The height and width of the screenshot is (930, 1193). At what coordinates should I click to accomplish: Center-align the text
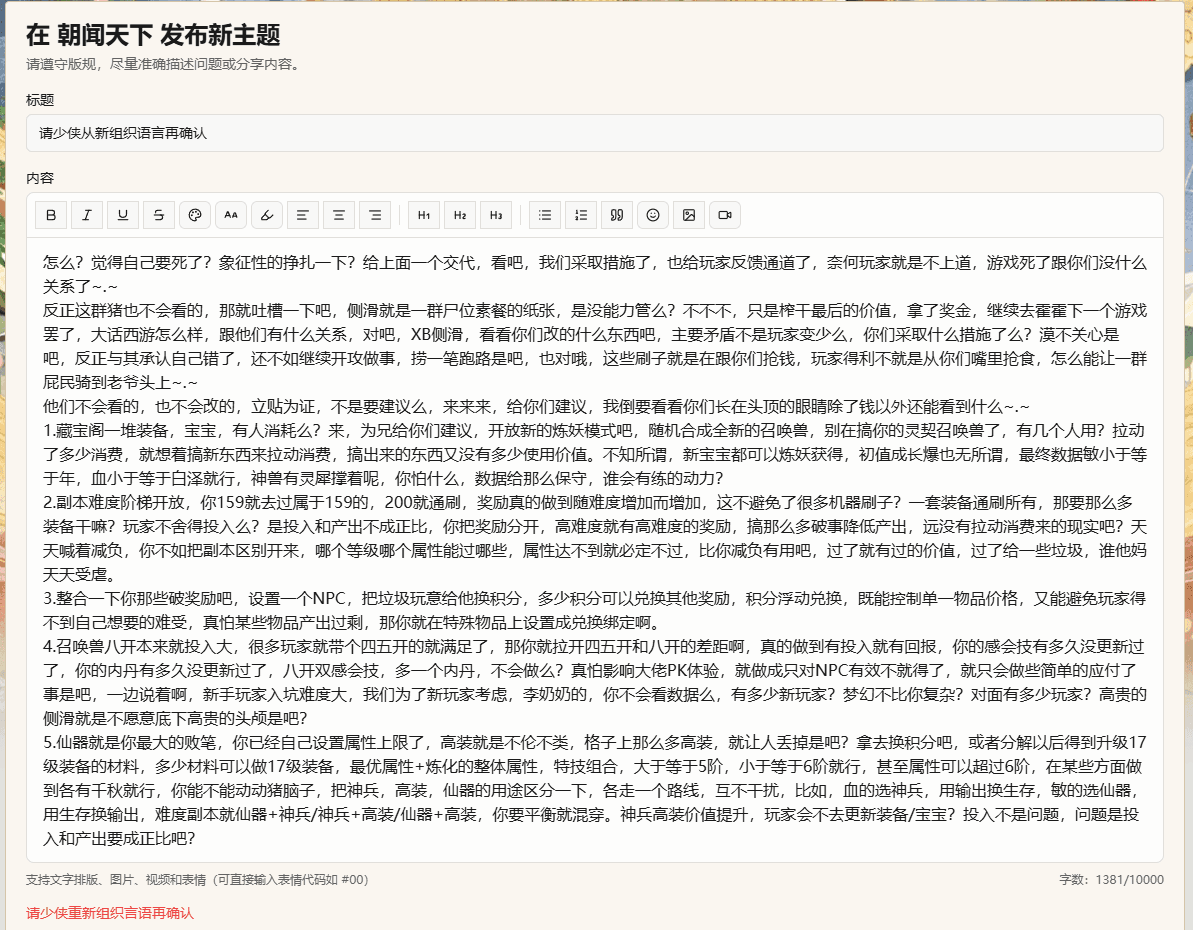[x=339, y=215]
